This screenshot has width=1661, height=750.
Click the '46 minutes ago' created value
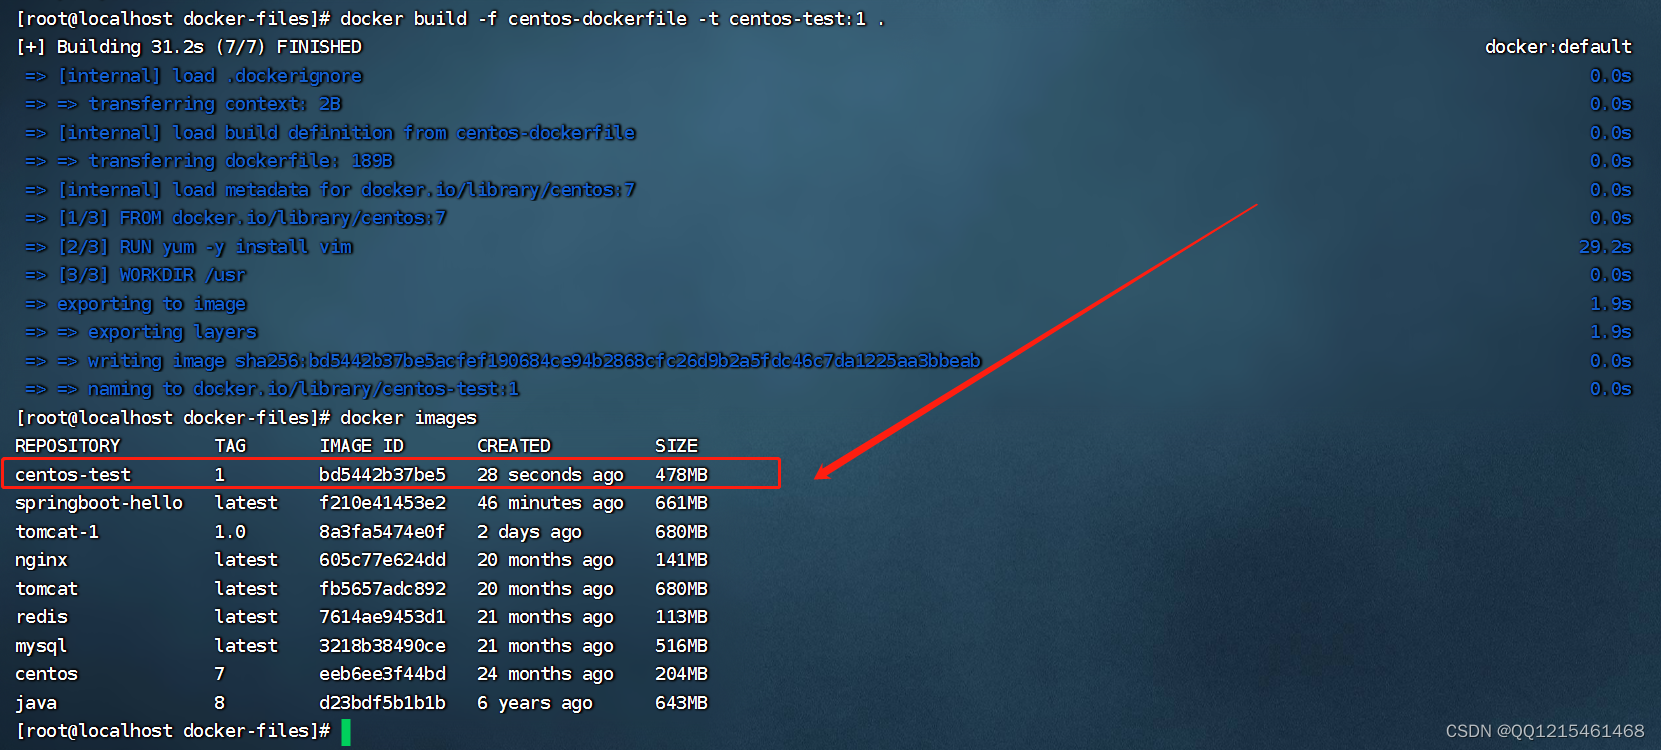(551, 503)
